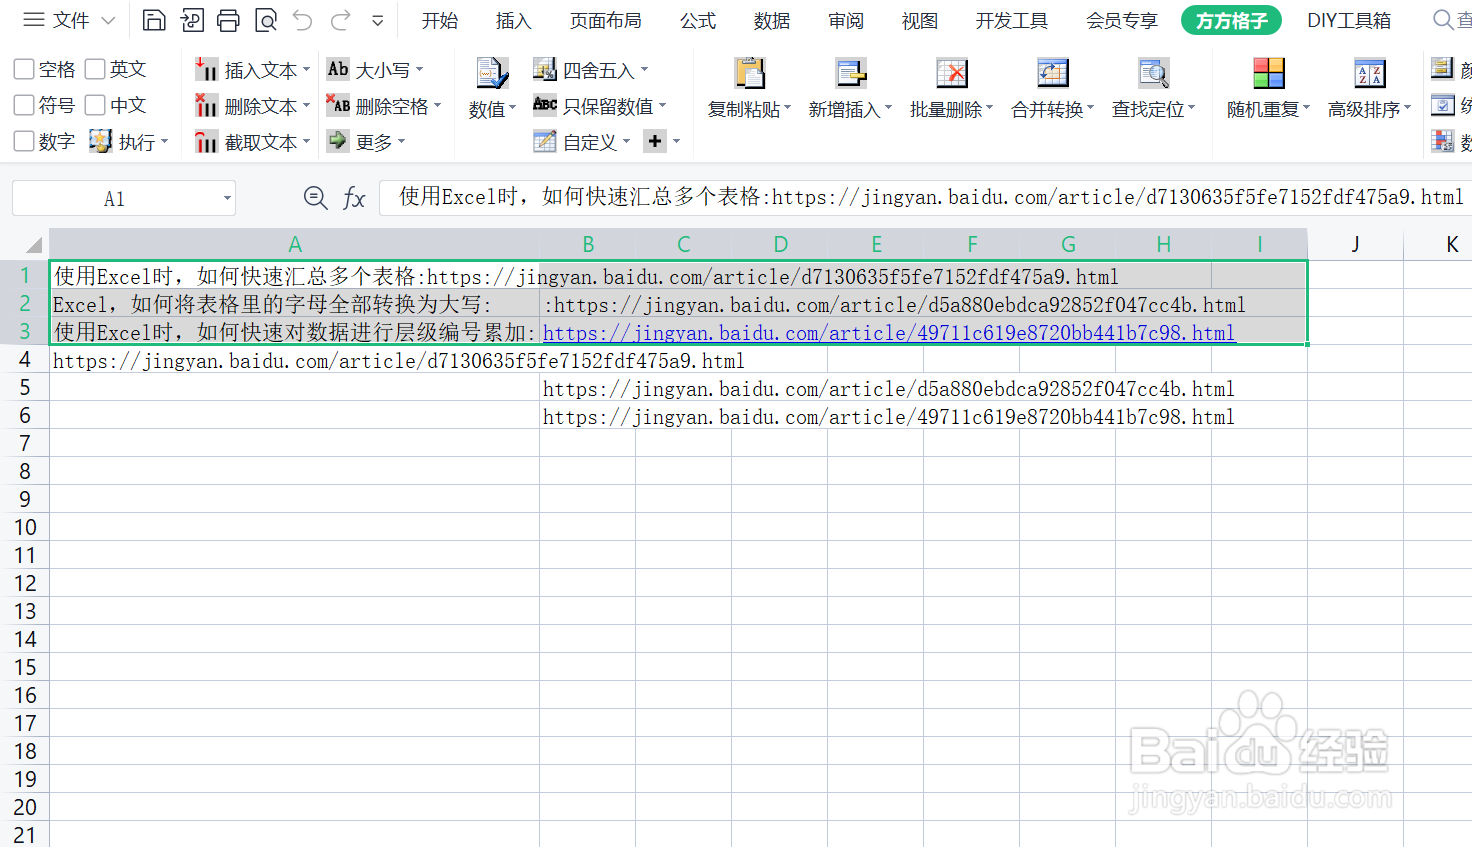Click the 删除文本 icon
Viewport: 1472px width, 847px height.
206,105
